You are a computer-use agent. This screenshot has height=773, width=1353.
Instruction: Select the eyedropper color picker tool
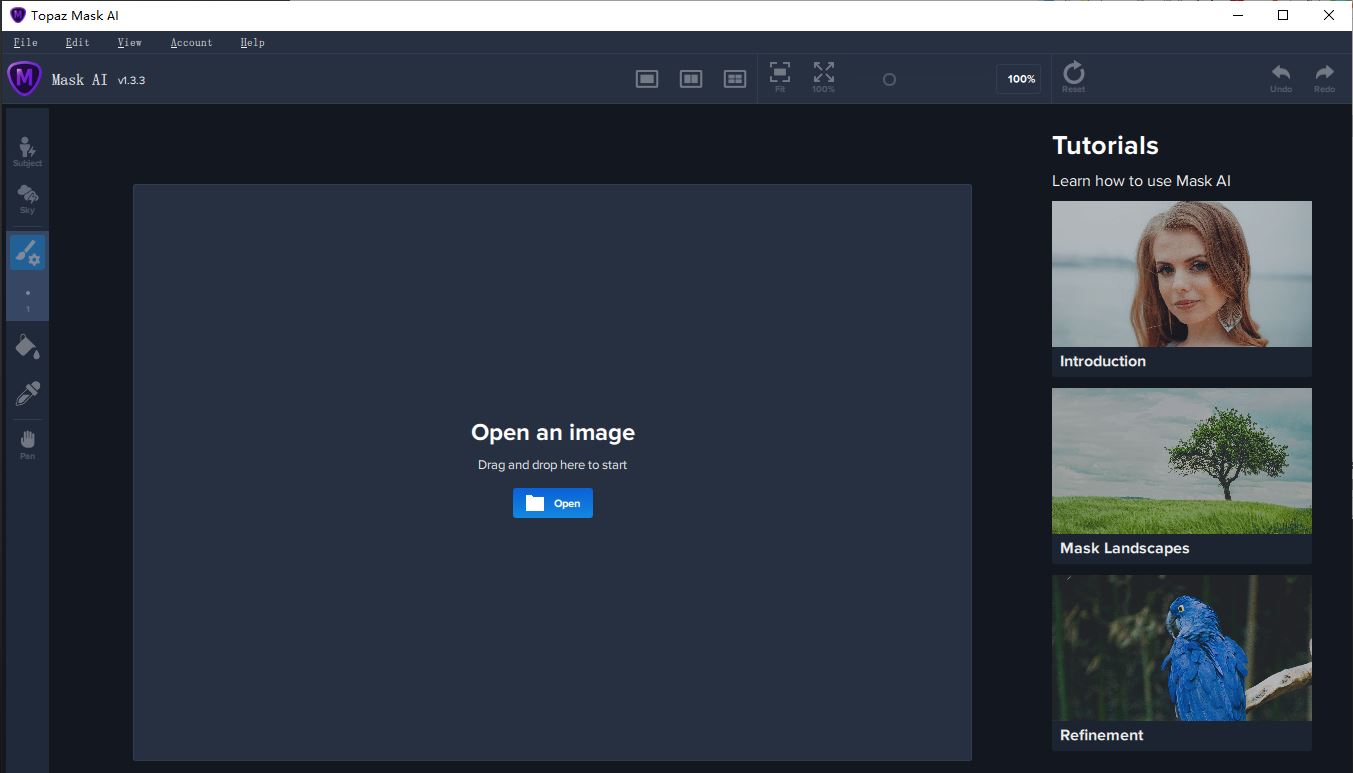(x=27, y=393)
